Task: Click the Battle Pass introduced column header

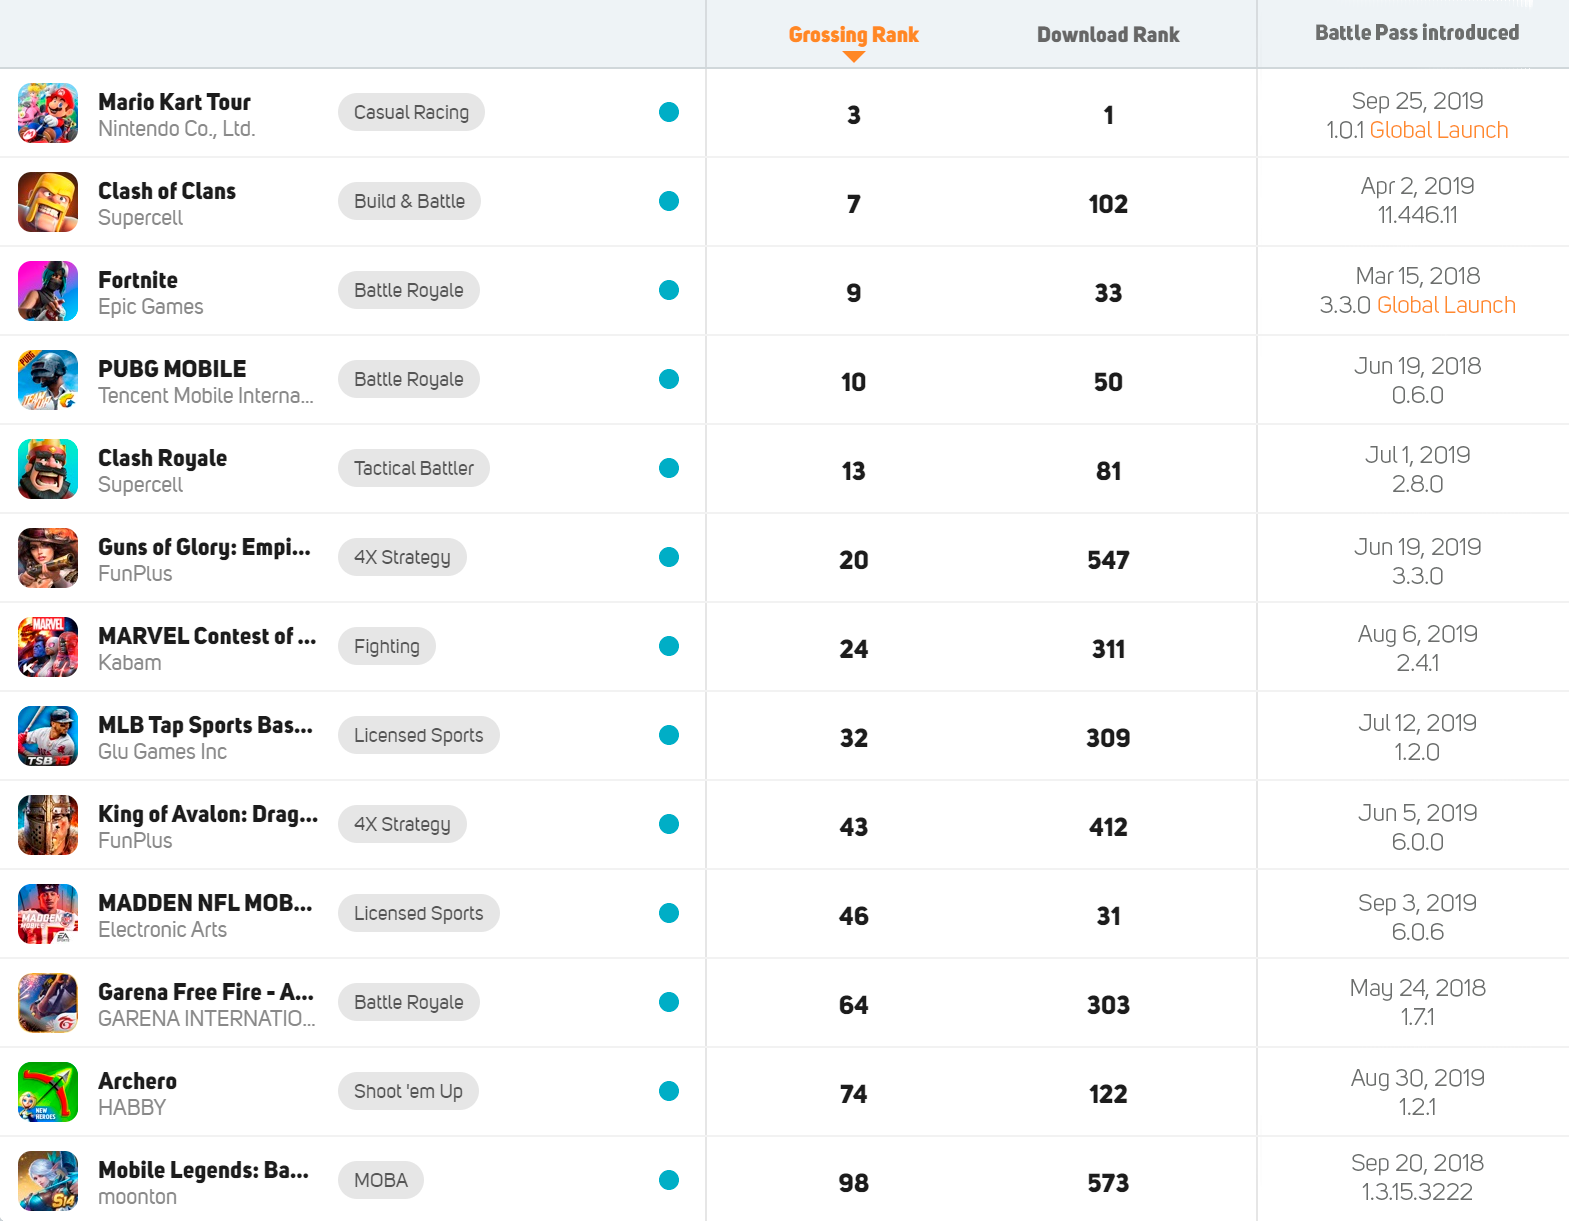Action: 1417,33
